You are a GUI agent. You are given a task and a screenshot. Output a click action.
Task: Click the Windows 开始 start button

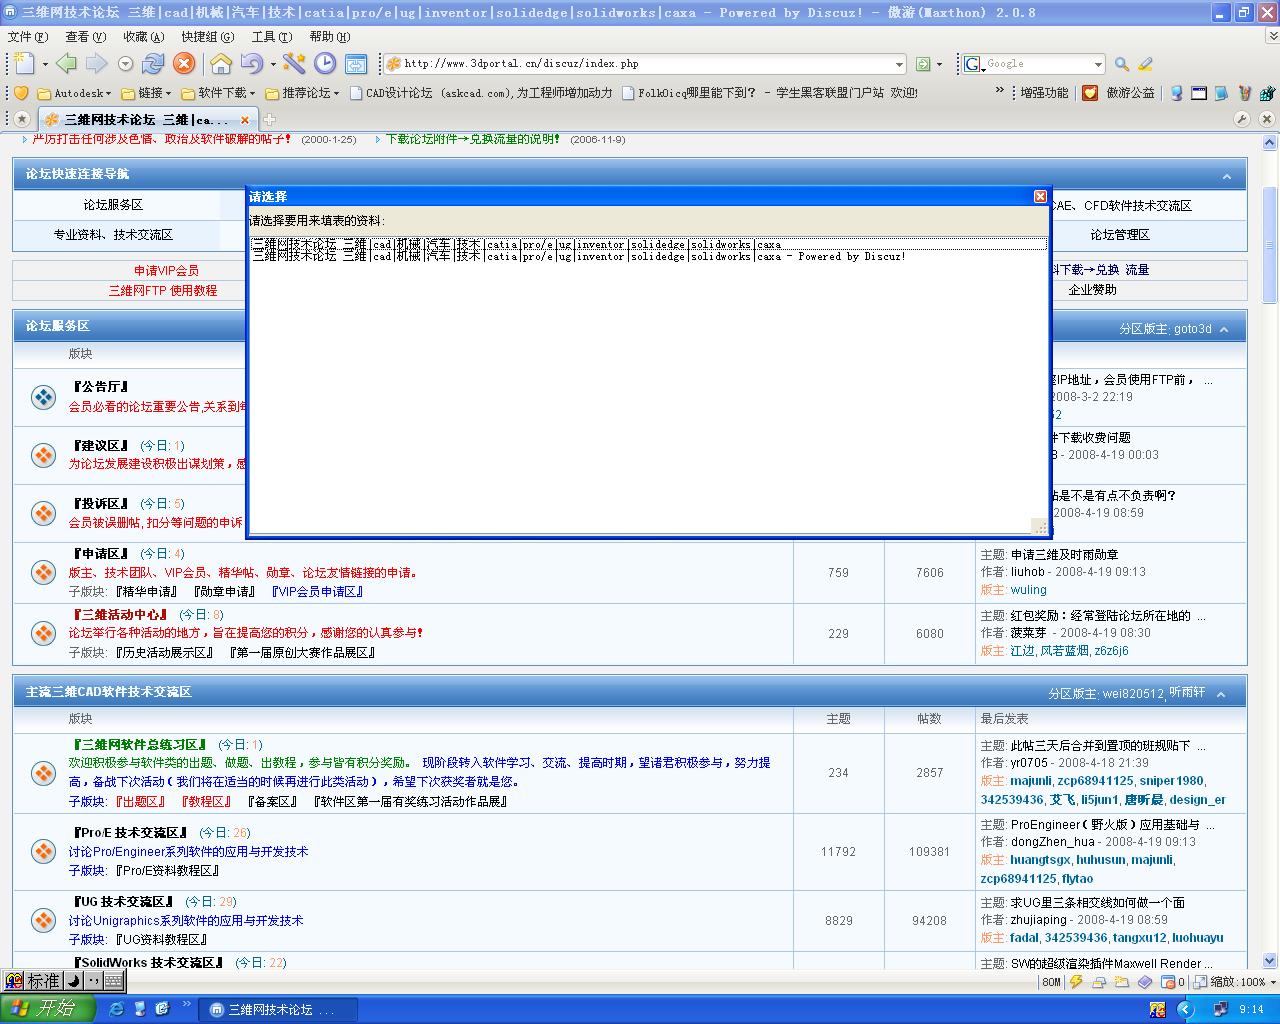point(48,1009)
